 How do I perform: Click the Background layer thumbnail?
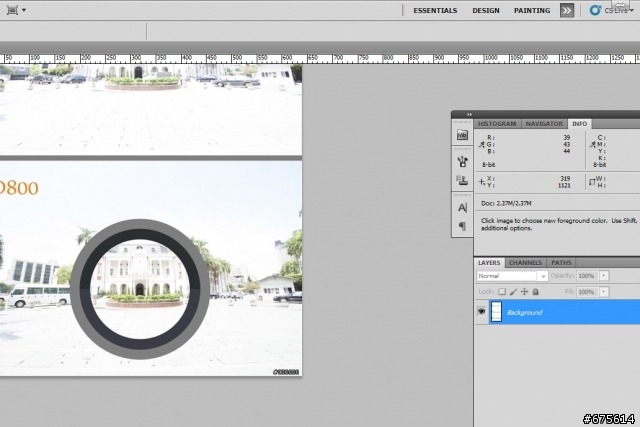point(495,312)
